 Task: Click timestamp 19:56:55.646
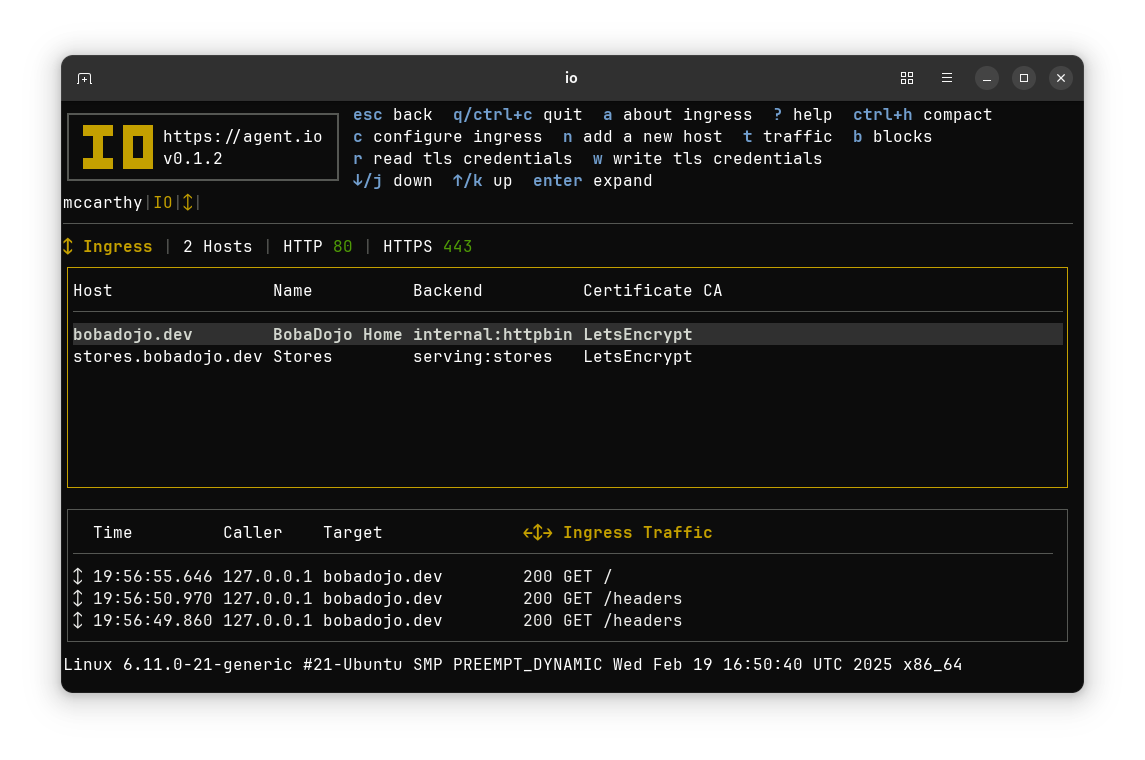tap(153, 577)
